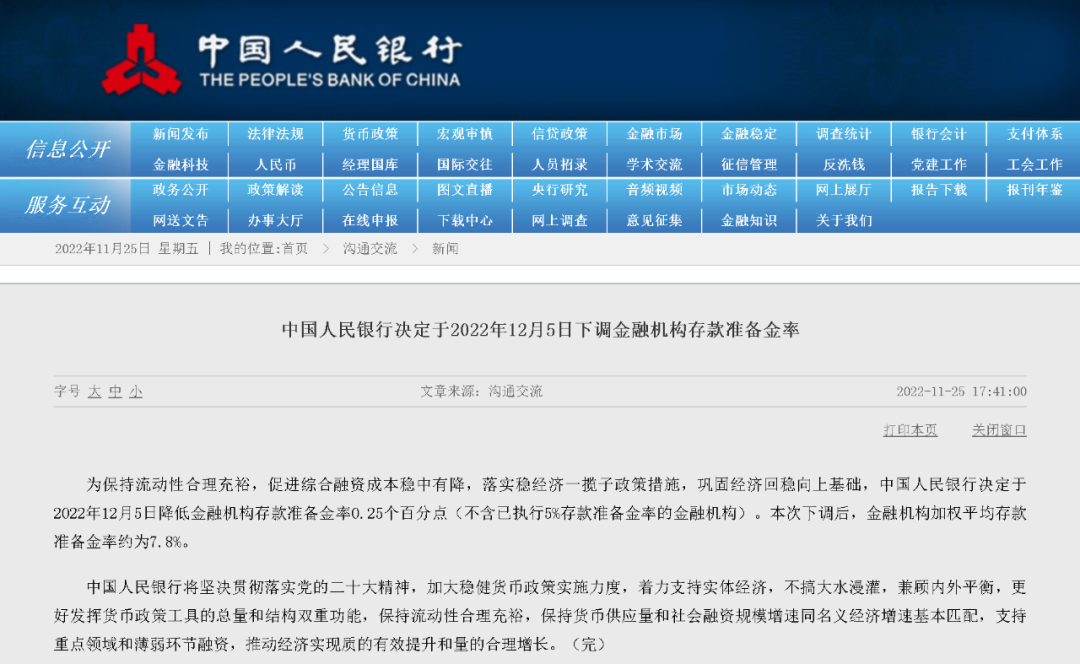Open 市场动态 link
The height and width of the screenshot is (664, 1080).
749,189
